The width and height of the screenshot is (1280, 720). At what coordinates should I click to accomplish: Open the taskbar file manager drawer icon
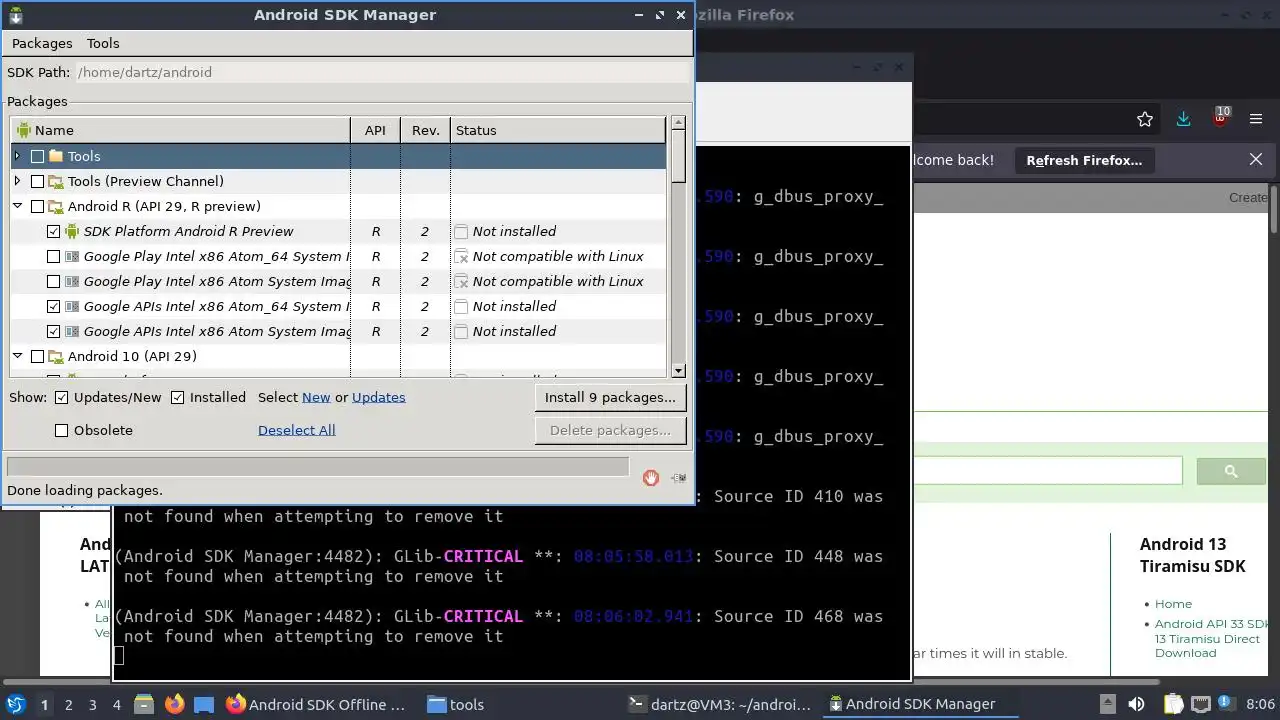144,704
